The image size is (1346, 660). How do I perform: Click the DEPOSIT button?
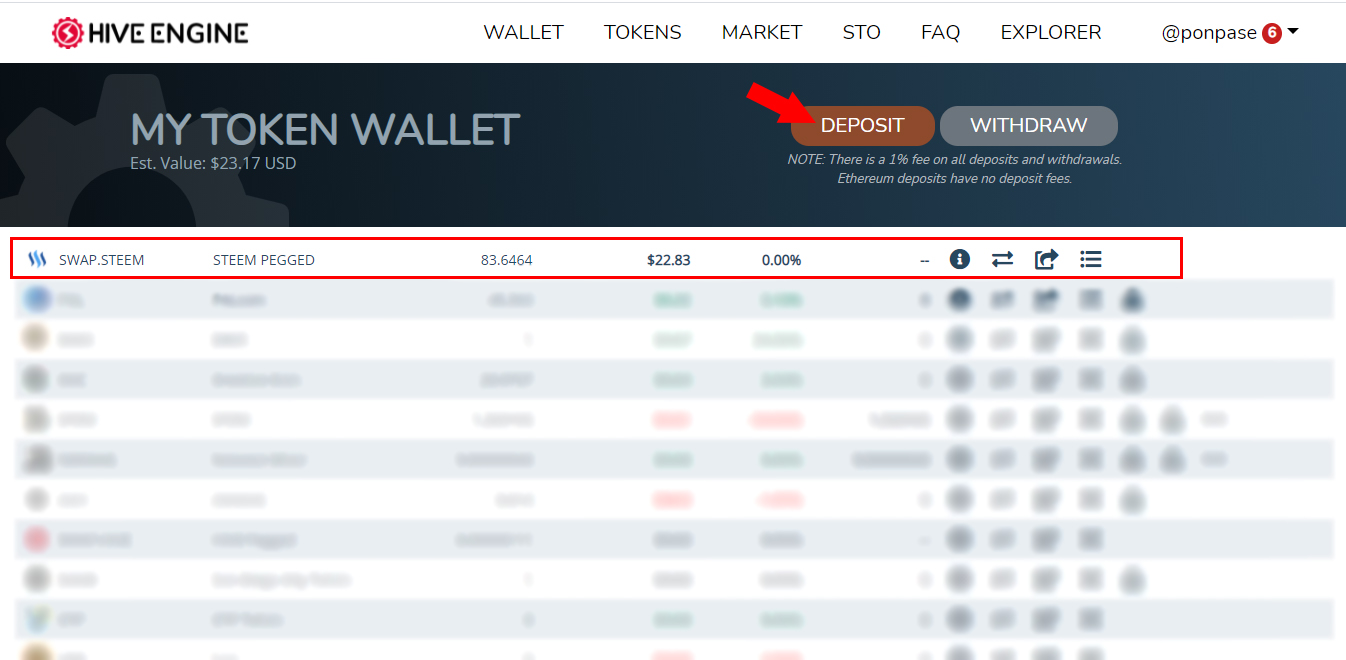coord(862,126)
